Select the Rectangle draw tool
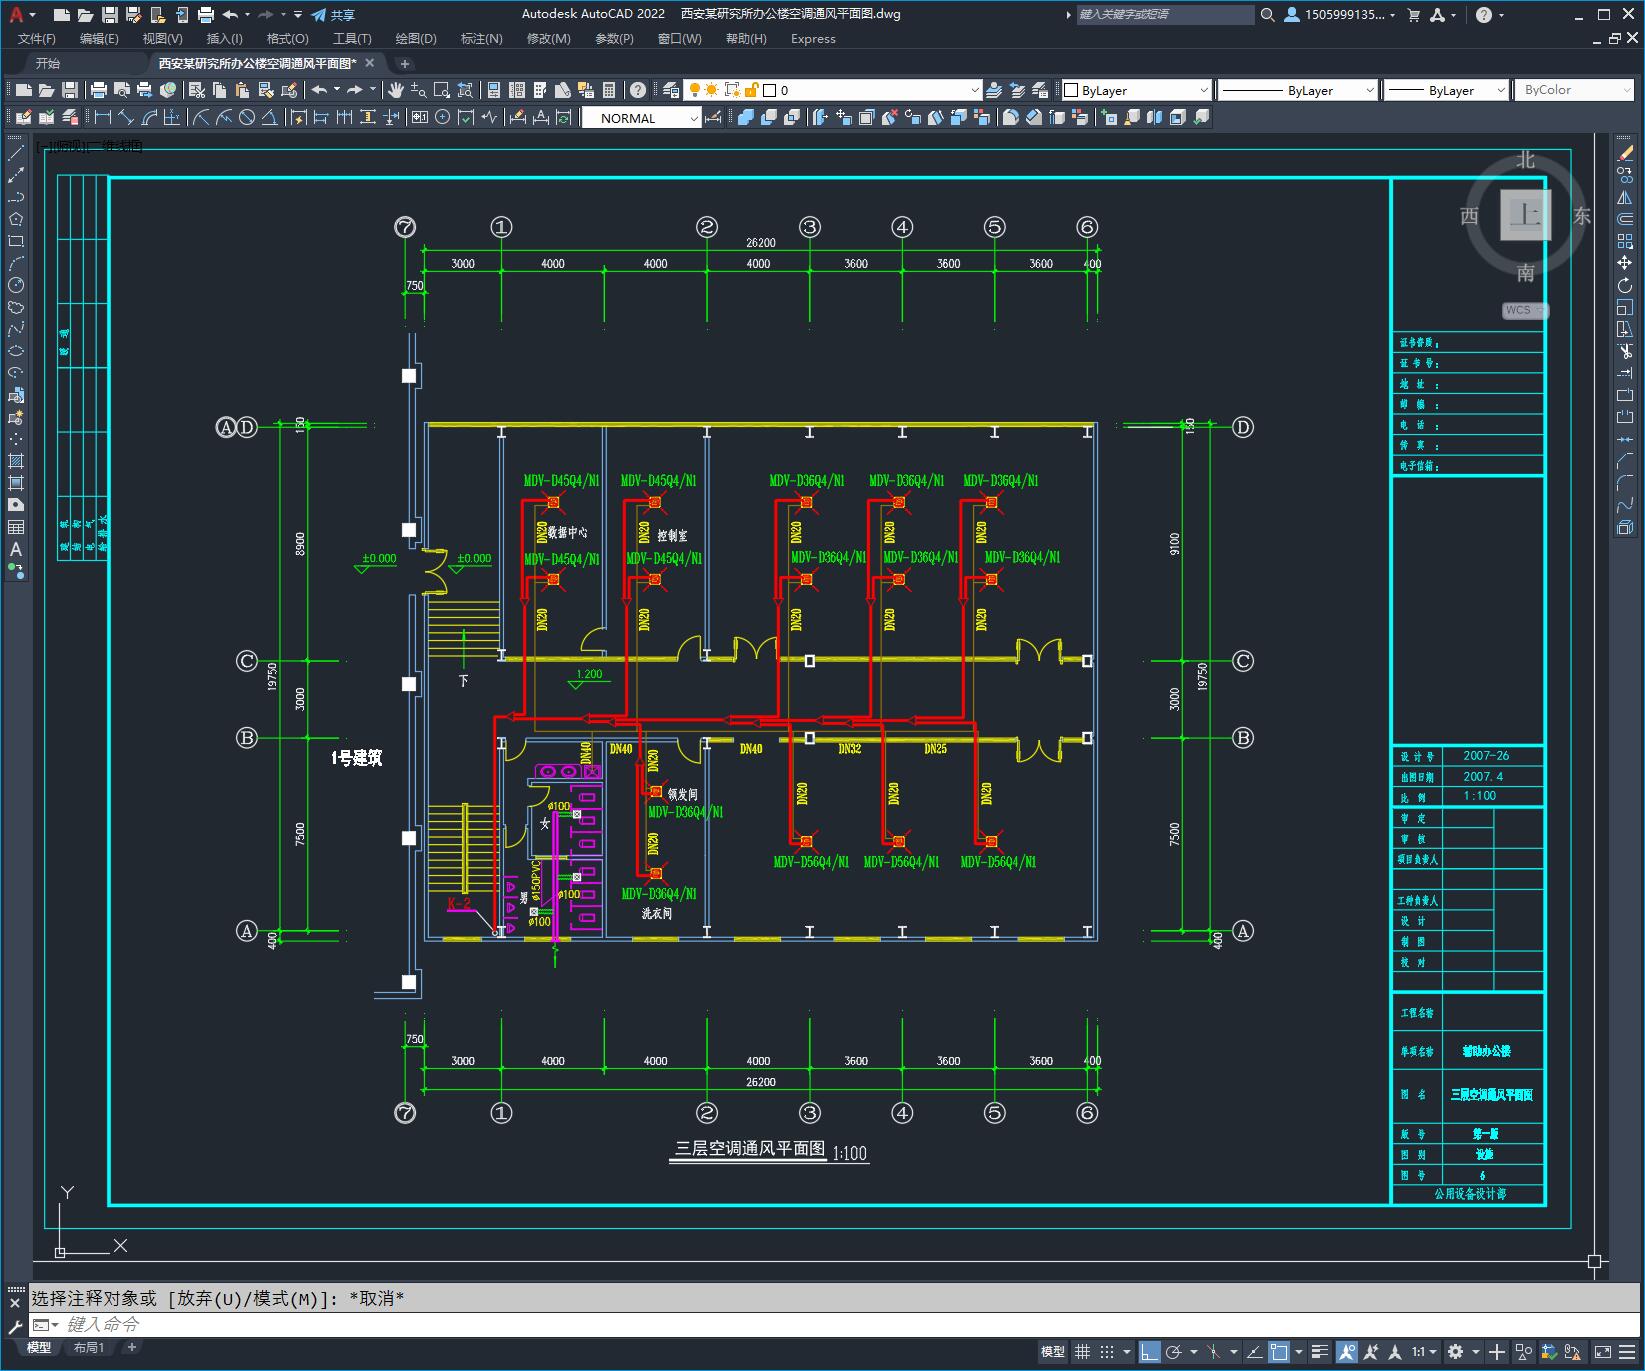This screenshot has width=1645, height=1371. click(x=15, y=241)
